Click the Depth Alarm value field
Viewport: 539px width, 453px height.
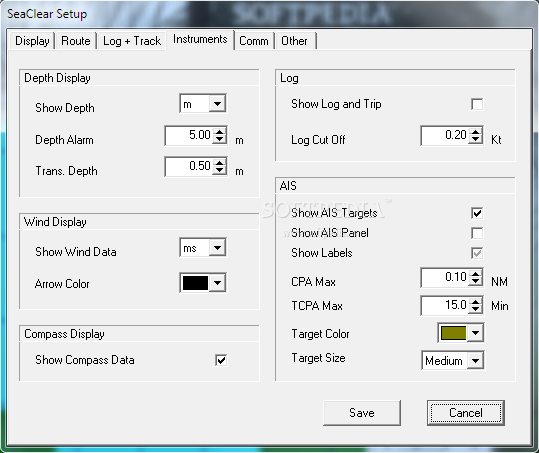(189, 135)
